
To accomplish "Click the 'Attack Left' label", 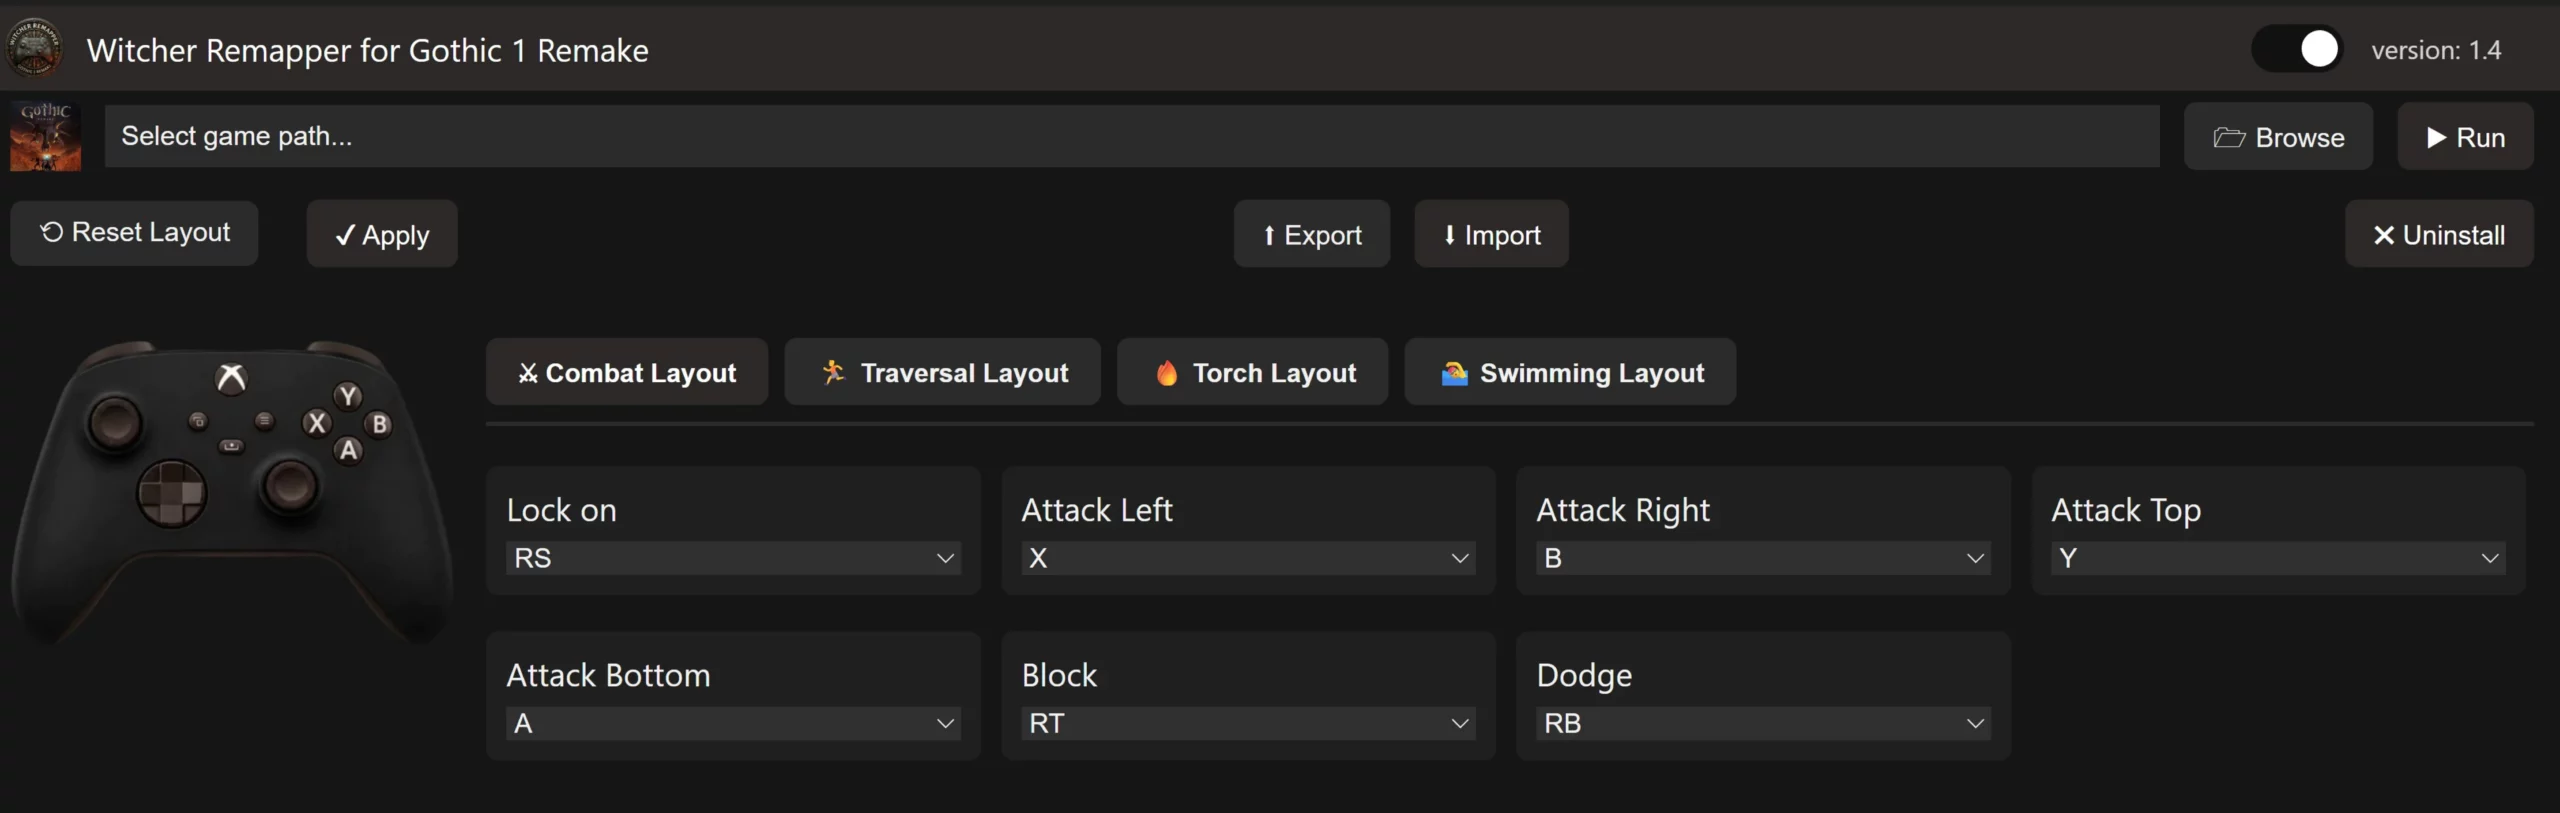I will [1097, 510].
